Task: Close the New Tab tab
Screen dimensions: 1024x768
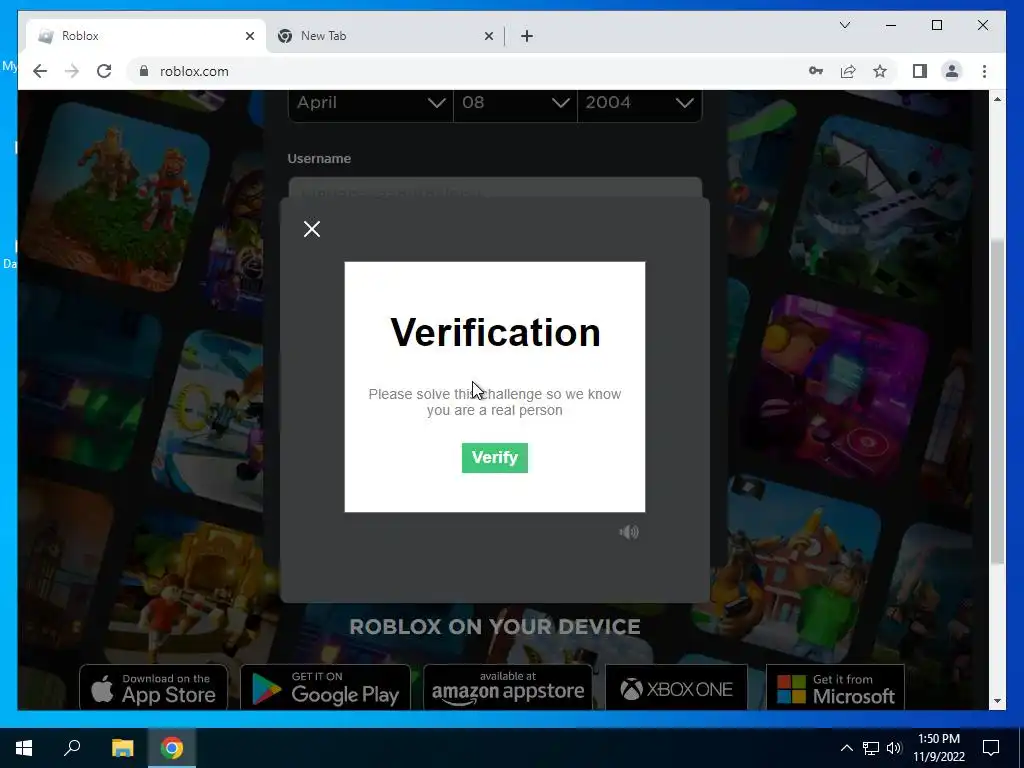Action: (x=488, y=36)
